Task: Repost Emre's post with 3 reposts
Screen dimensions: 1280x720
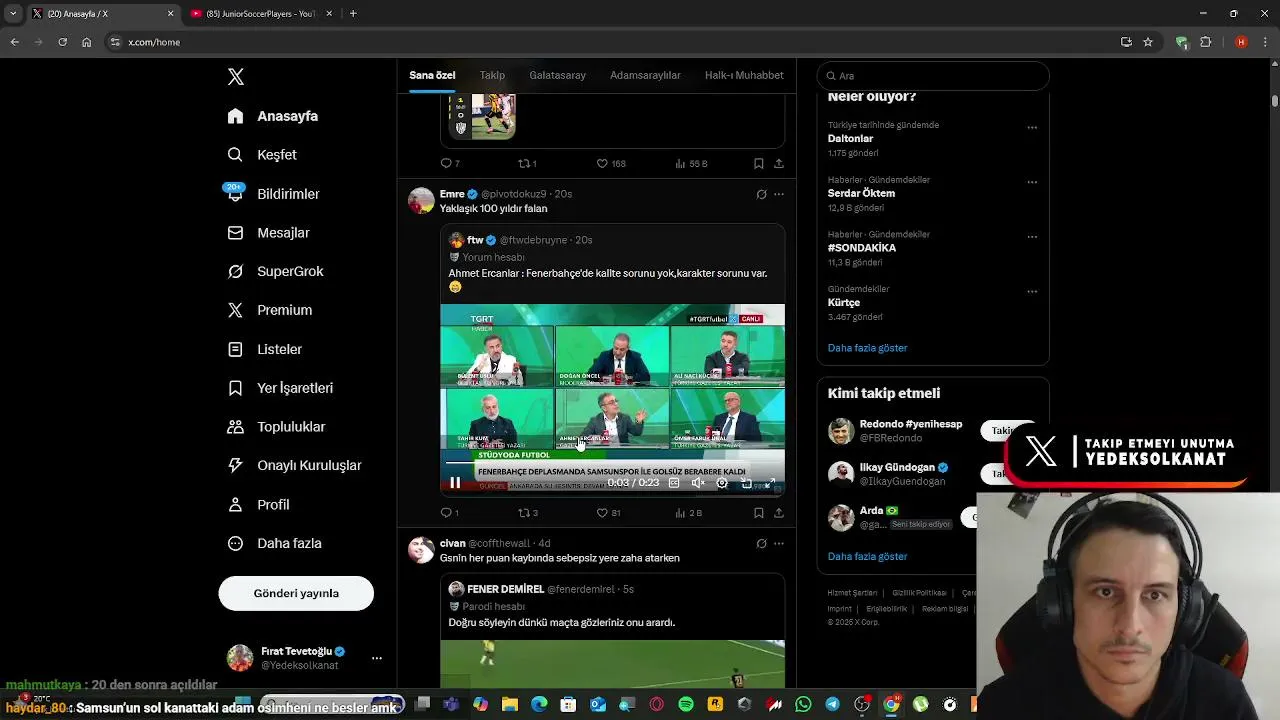Action: click(527, 513)
